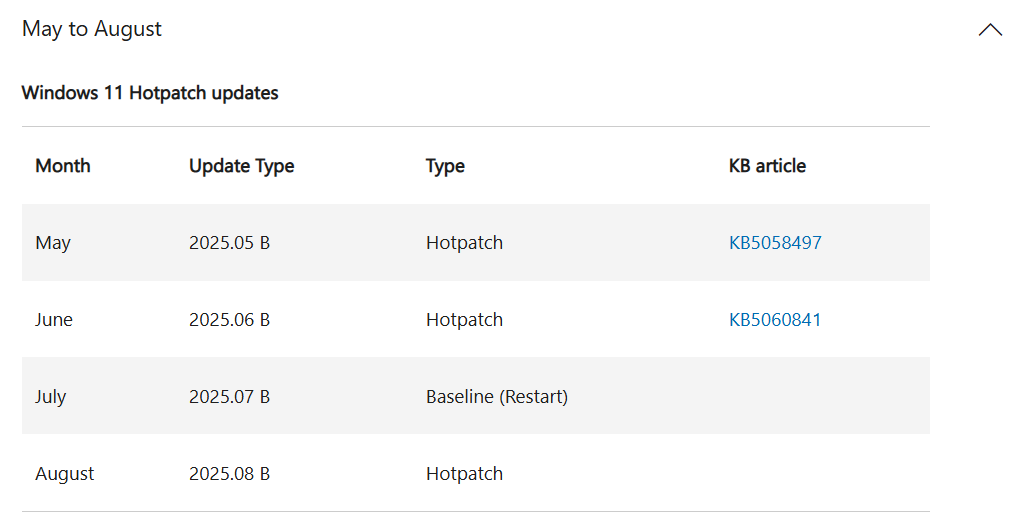Screen dimensions: 1018x532
Task: Toggle the May to August section heading
Action: [x=92, y=29]
